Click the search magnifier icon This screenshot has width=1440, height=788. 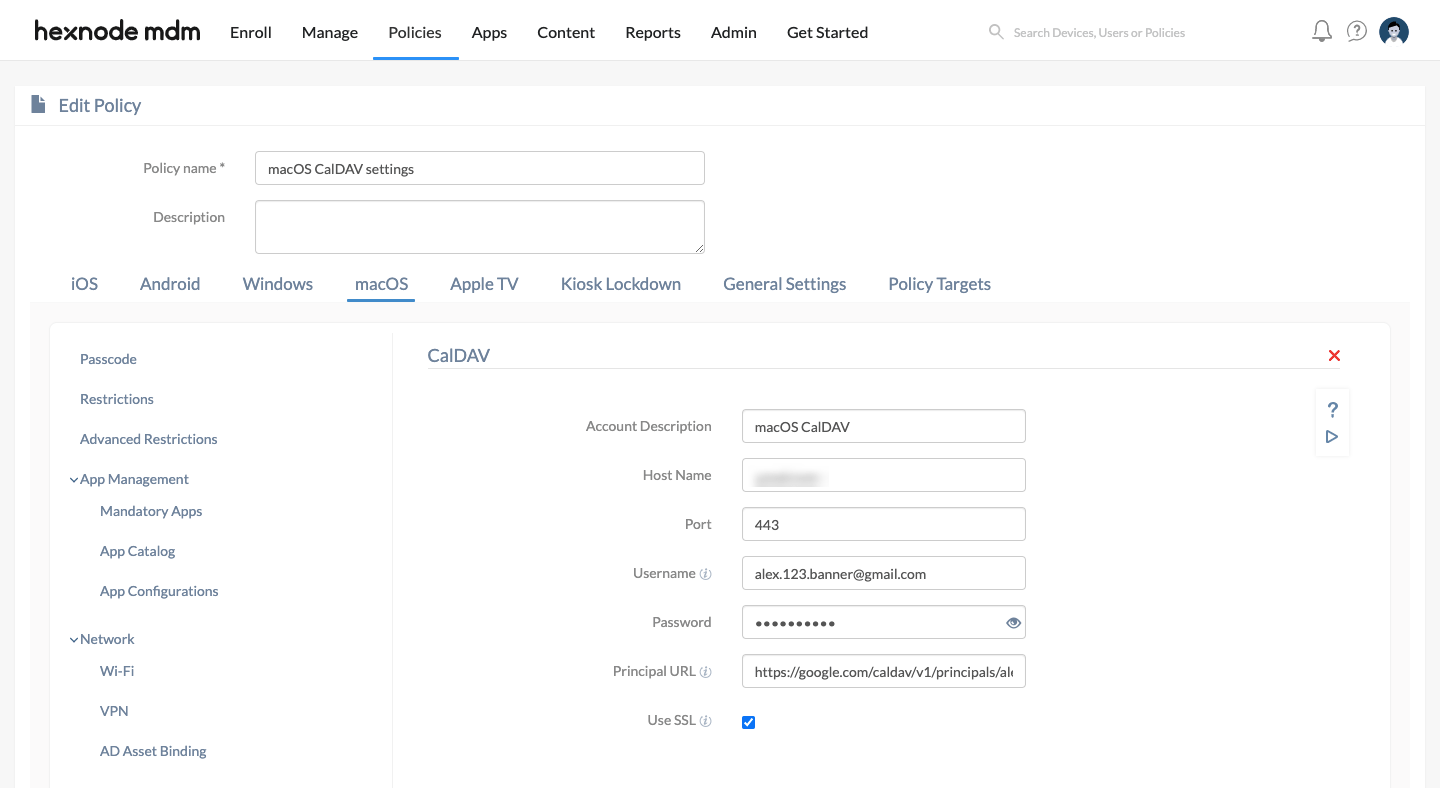pyautogui.click(x=996, y=31)
